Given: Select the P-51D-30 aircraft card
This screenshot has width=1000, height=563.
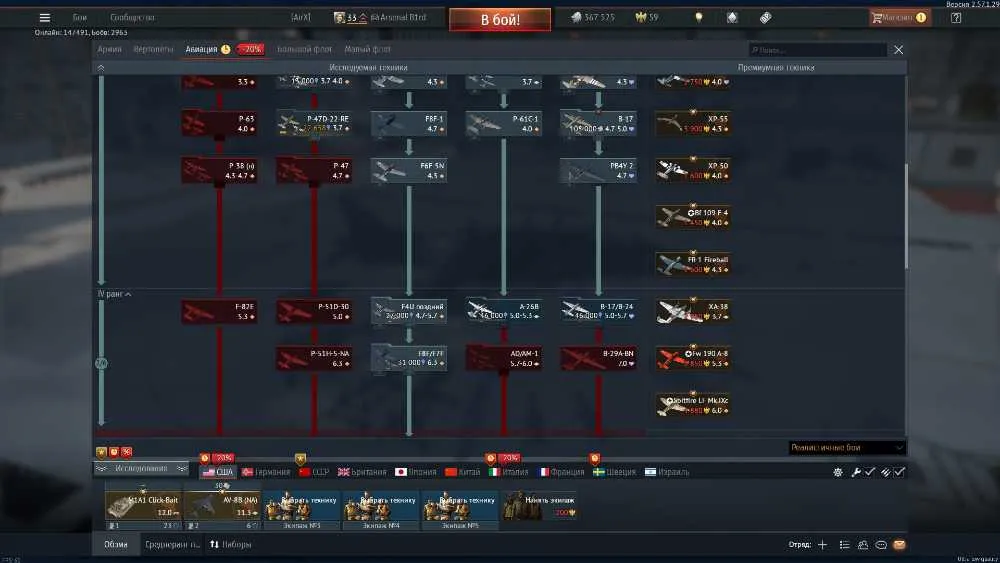Looking at the screenshot, I should point(314,311).
